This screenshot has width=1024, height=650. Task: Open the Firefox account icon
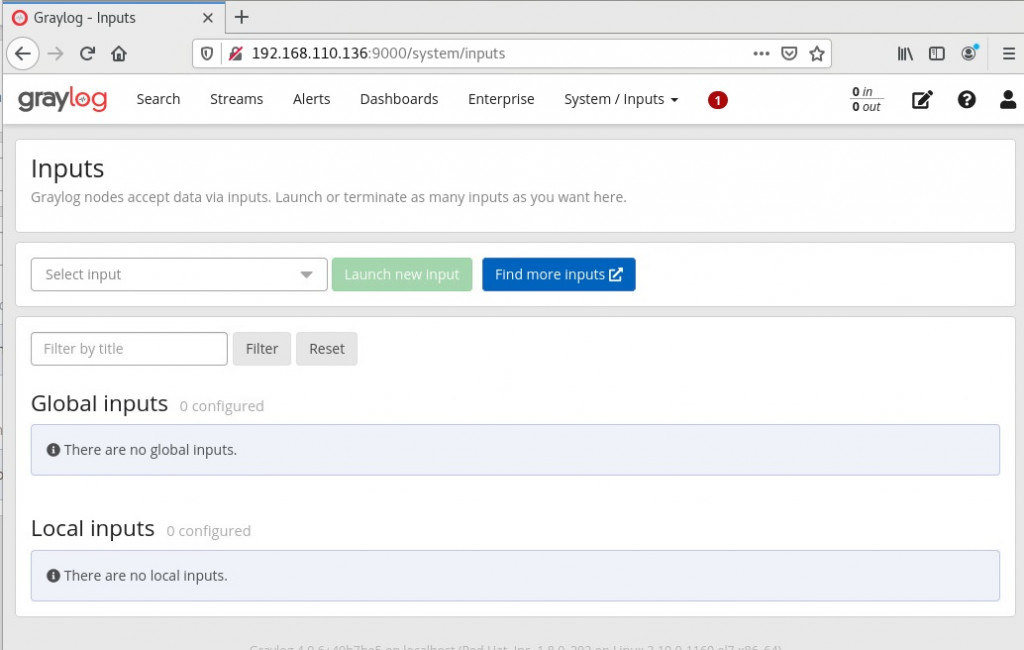(x=969, y=53)
